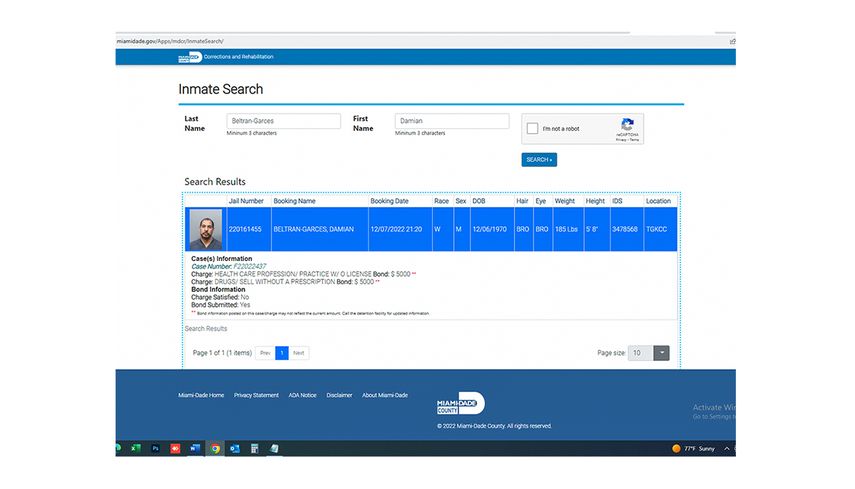Open Word from the taskbar

(x=195, y=448)
